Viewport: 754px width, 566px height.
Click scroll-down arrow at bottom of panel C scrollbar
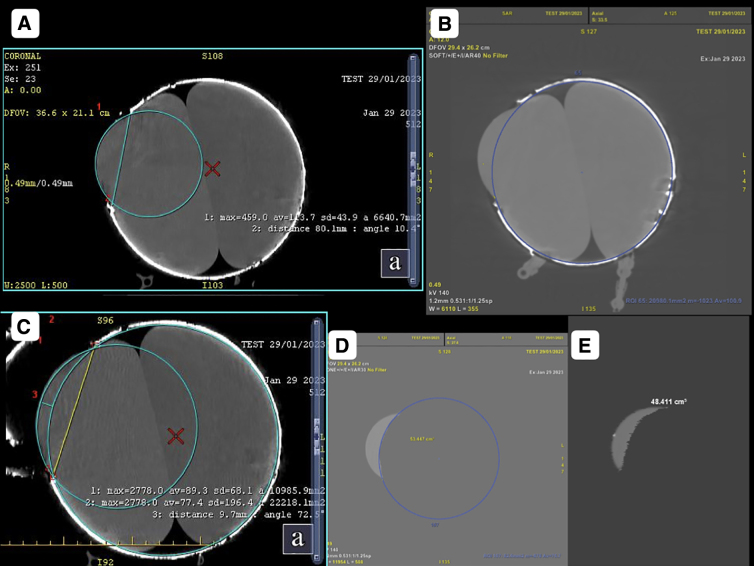316,557
